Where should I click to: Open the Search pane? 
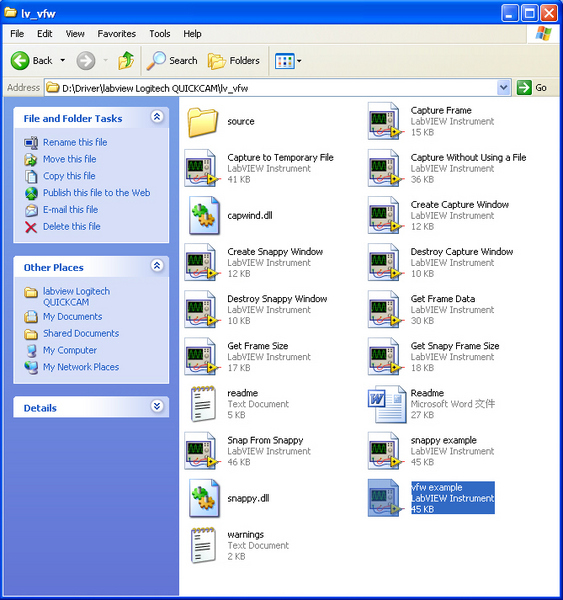(x=172, y=60)
